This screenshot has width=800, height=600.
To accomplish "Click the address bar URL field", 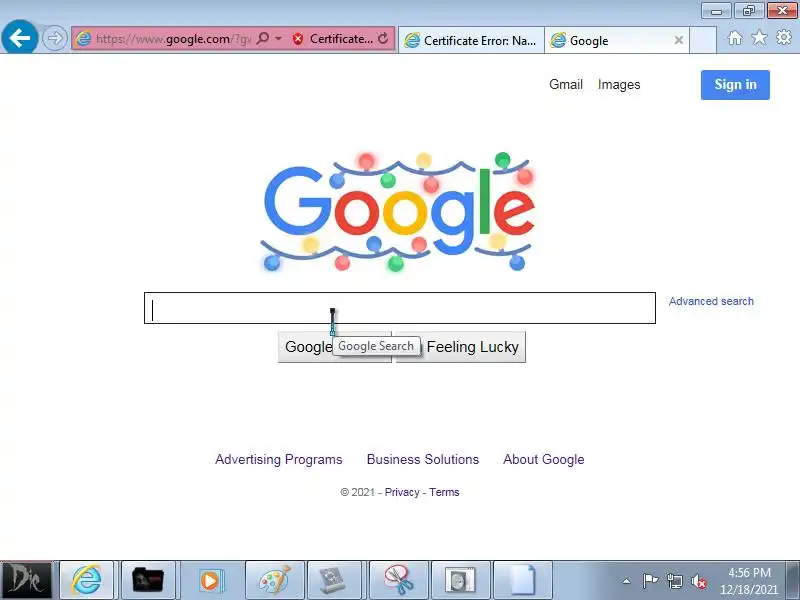I will click(172, 39).
